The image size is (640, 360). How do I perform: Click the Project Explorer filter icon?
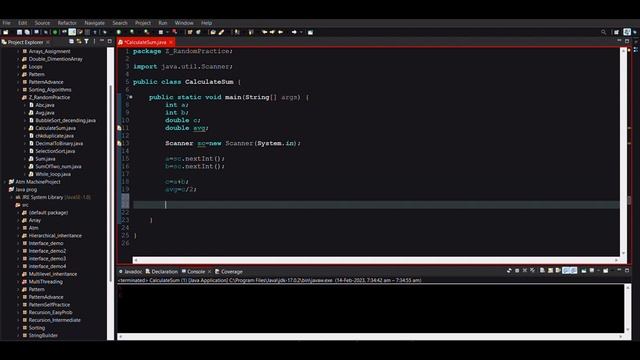coord(87,42)
